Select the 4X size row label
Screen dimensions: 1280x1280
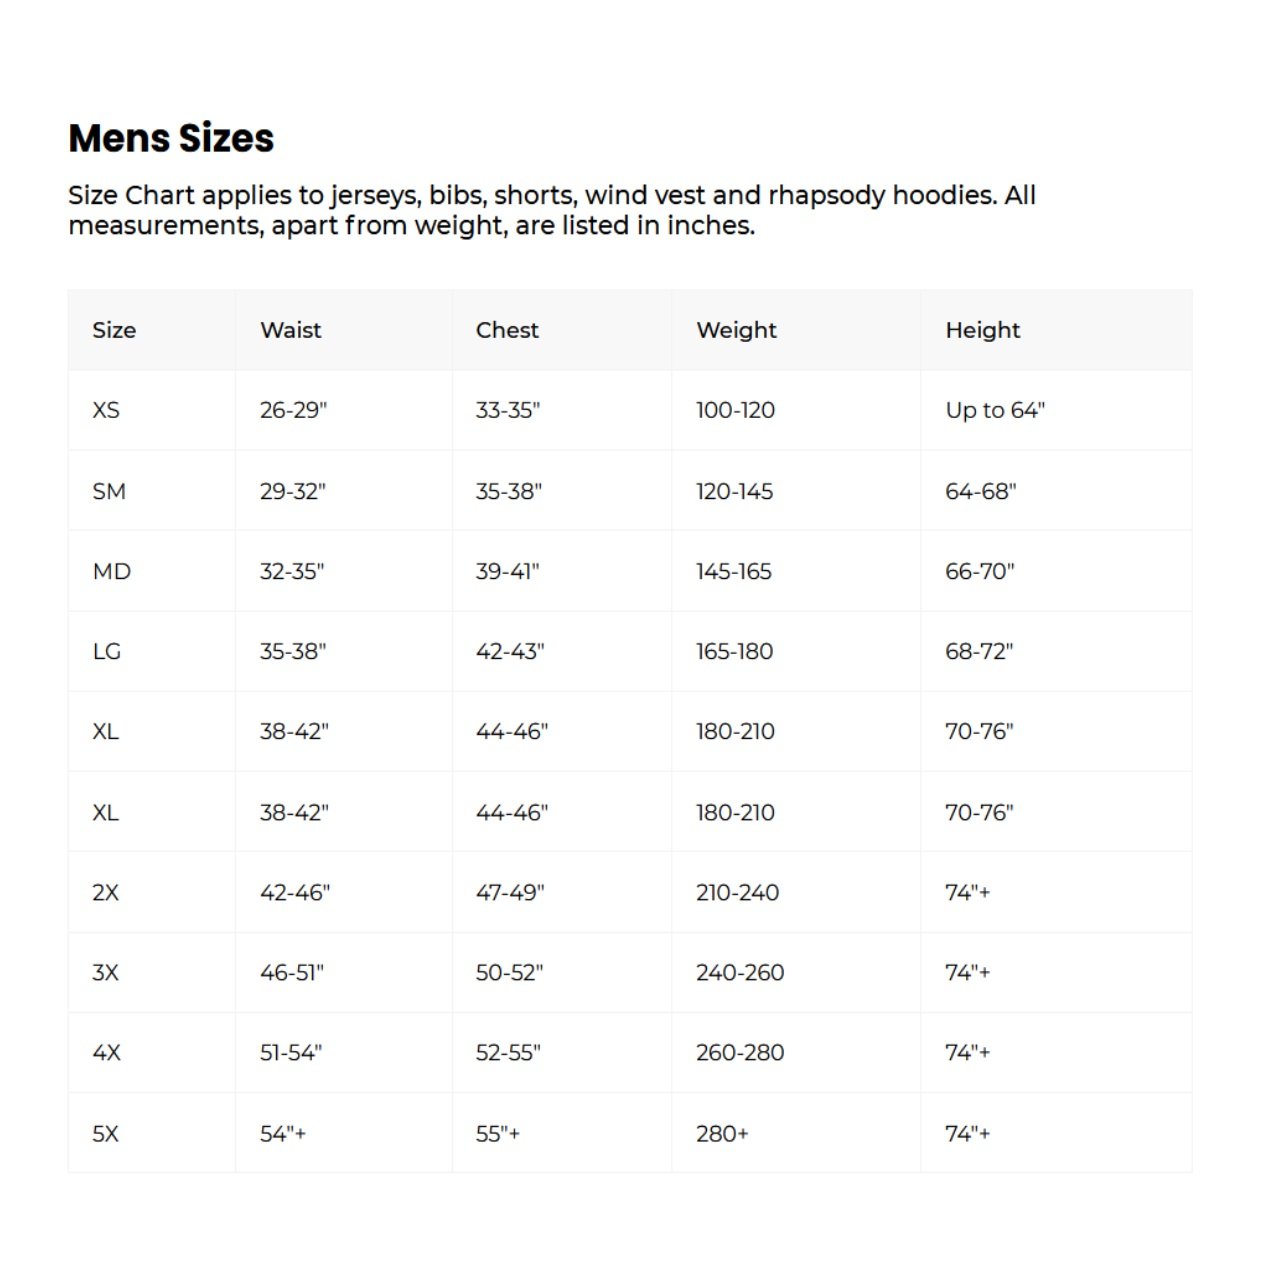(x=106, y=1052)
